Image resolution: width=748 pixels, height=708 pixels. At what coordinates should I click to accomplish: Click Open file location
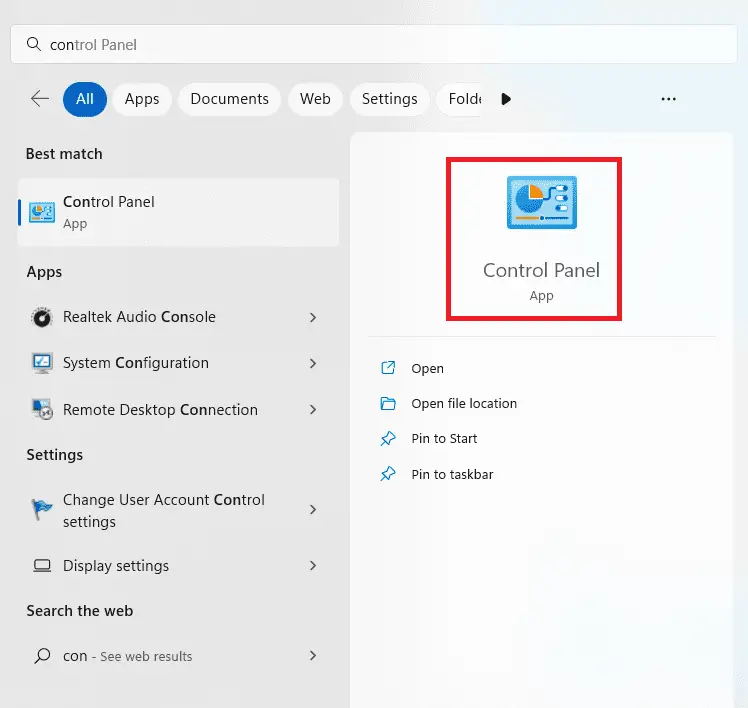pos(464,404)
